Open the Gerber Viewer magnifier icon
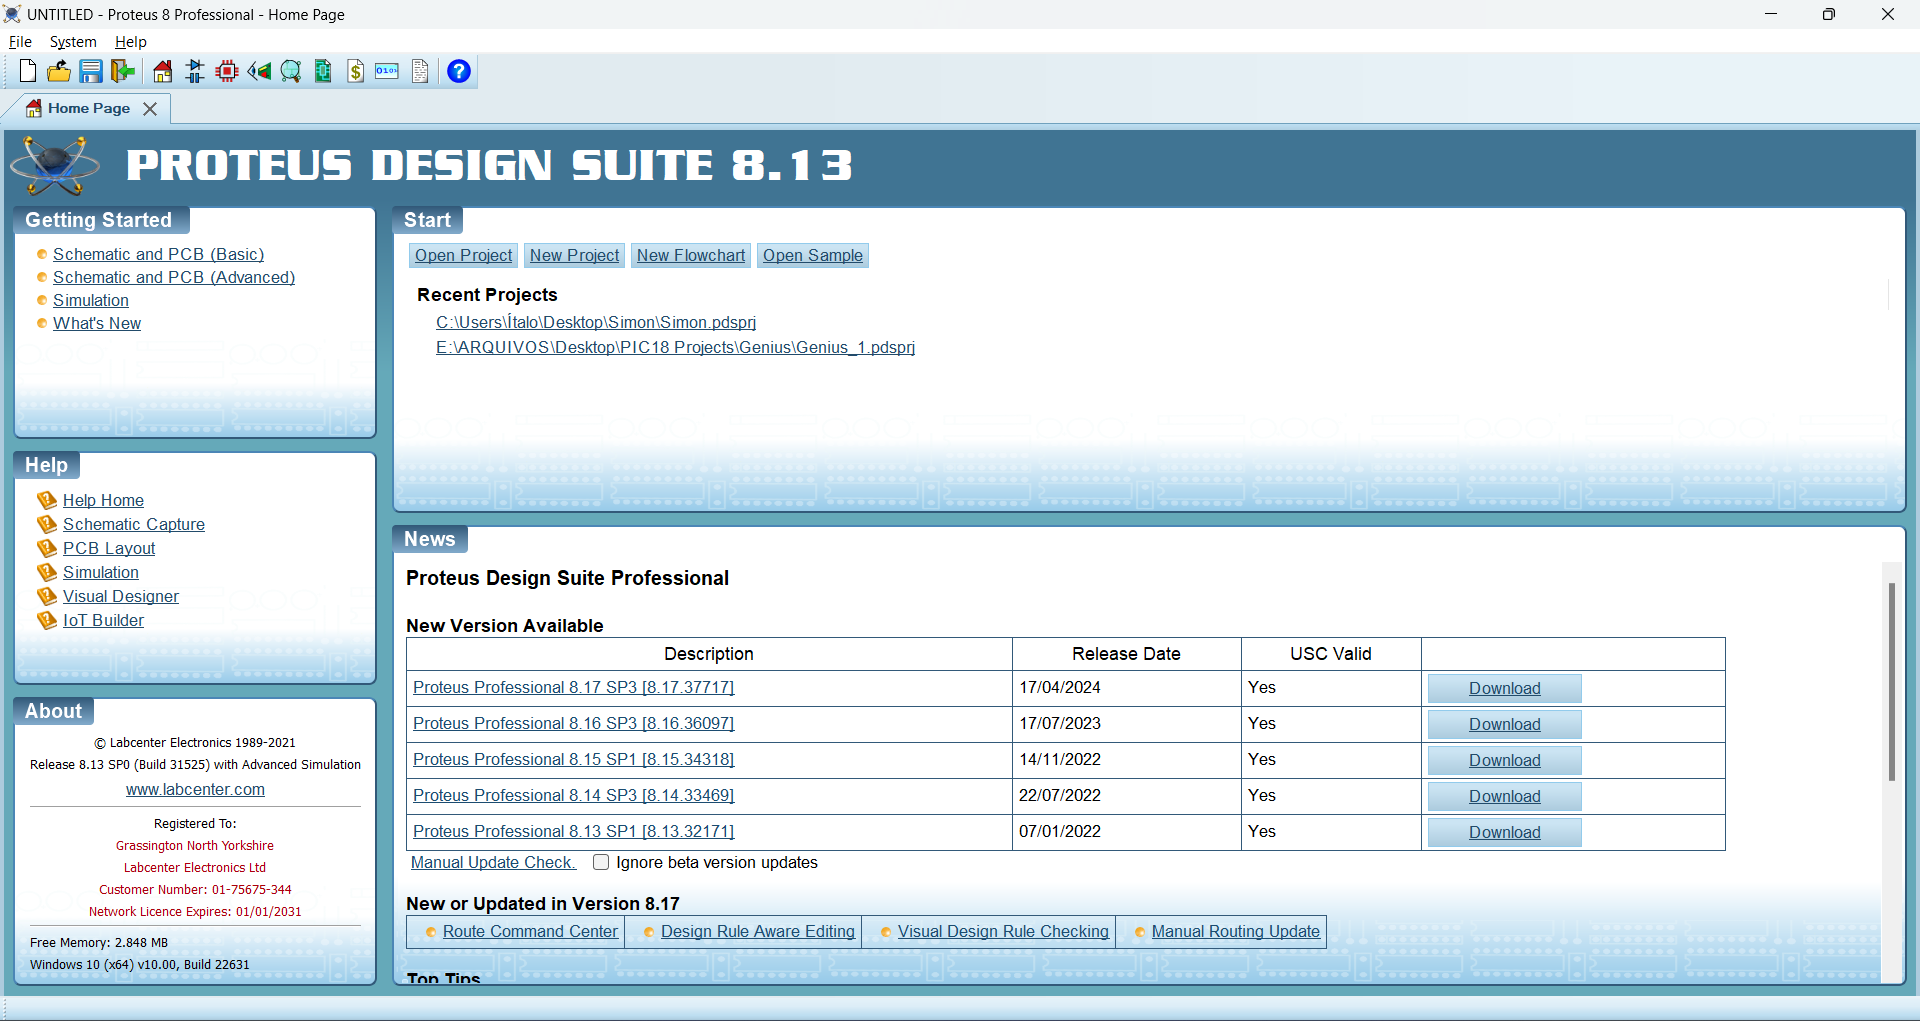Viewport: 1920px width, 1021px height. 291,71
